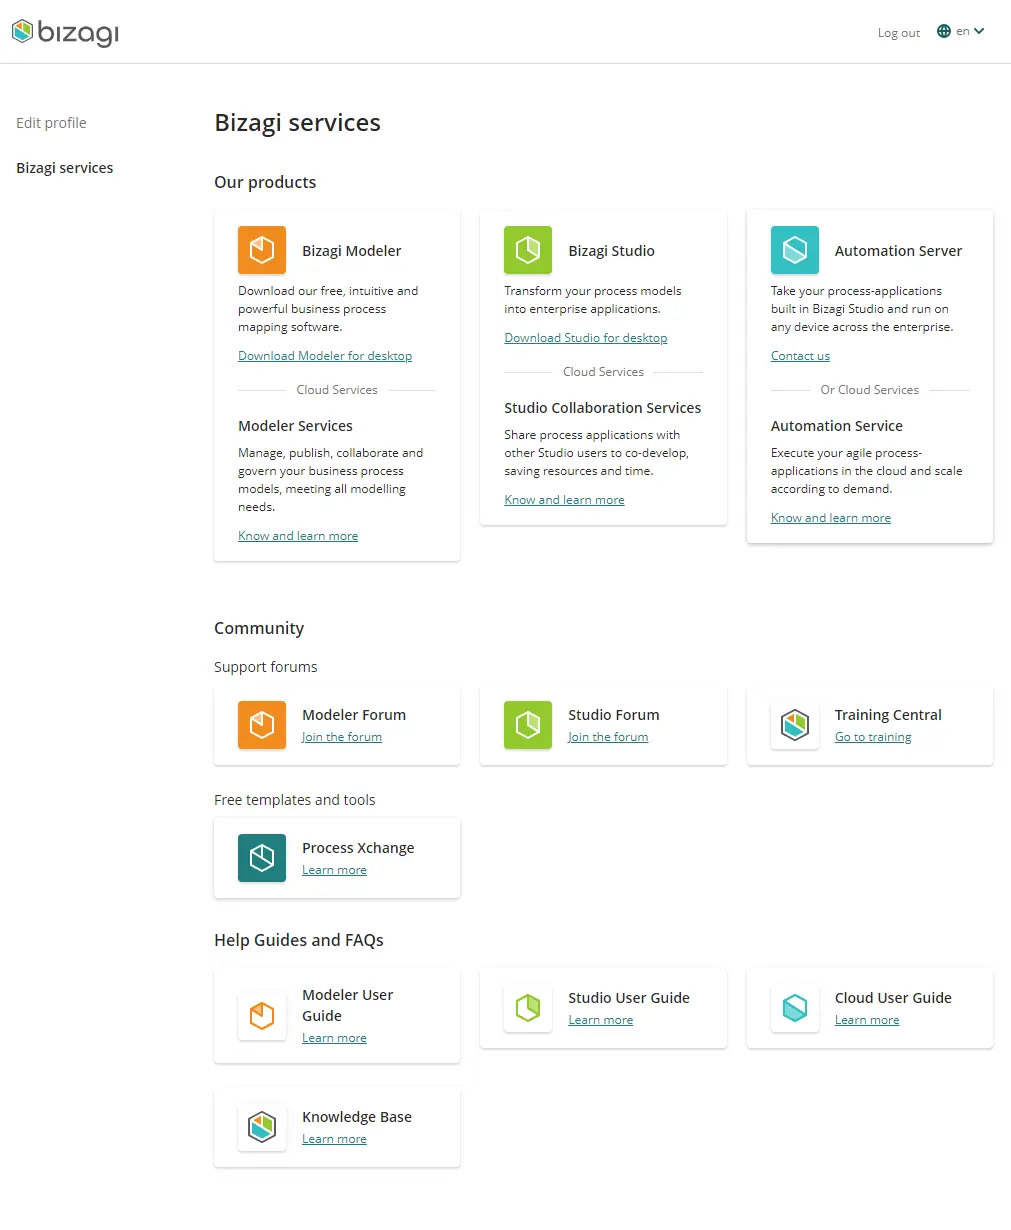Click the Studio User Guide green outline icon
Image resolution: width=1011 pixels, height=1230 pixels.
[x=528, y=1008]
